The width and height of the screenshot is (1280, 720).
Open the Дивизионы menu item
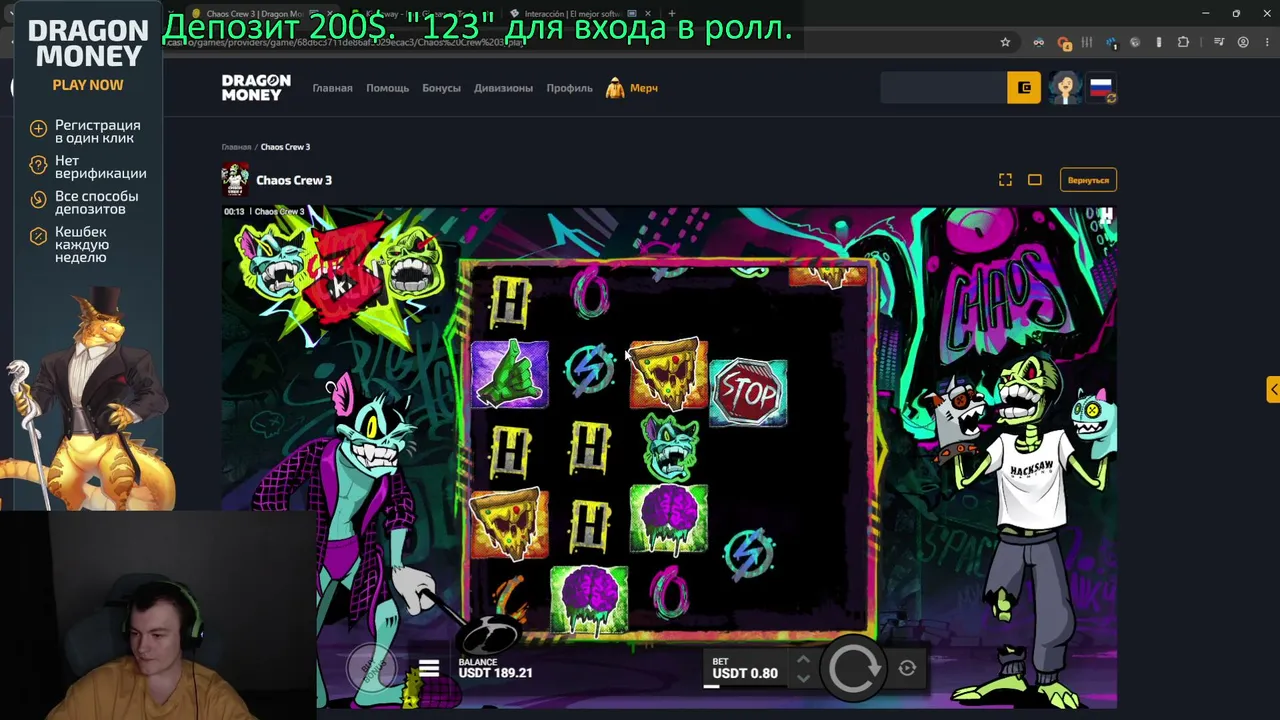click(x=503, y=88)
